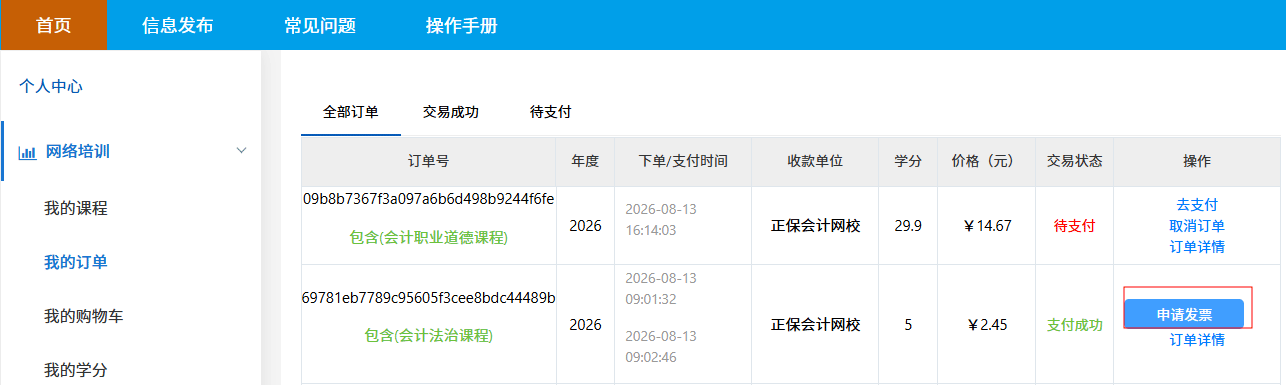This screenshot has width=1286, height=385.
Task: Collapse the 网络培训 chevron arrow
Action: [x=241, y=151]
